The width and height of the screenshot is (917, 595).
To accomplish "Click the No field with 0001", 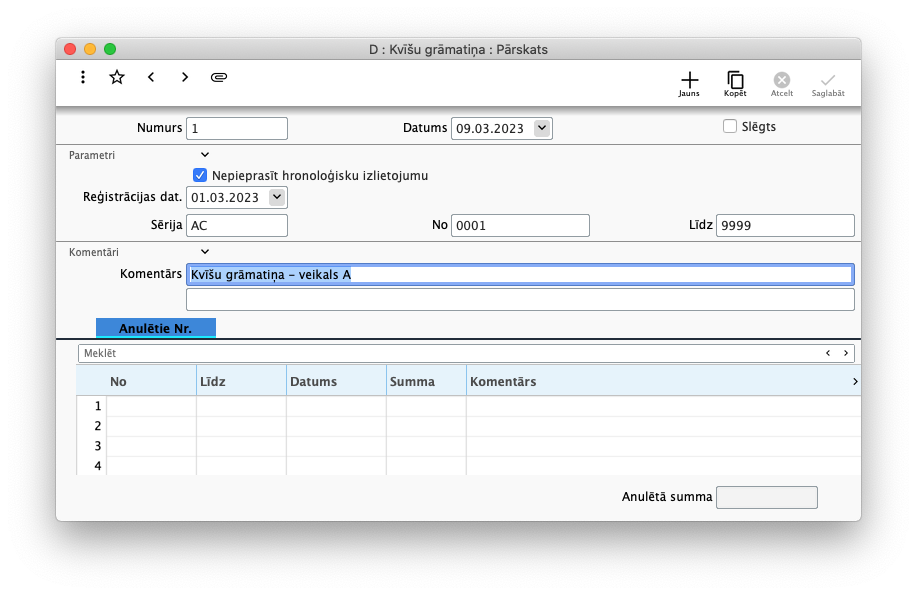I will pos(520,225).
